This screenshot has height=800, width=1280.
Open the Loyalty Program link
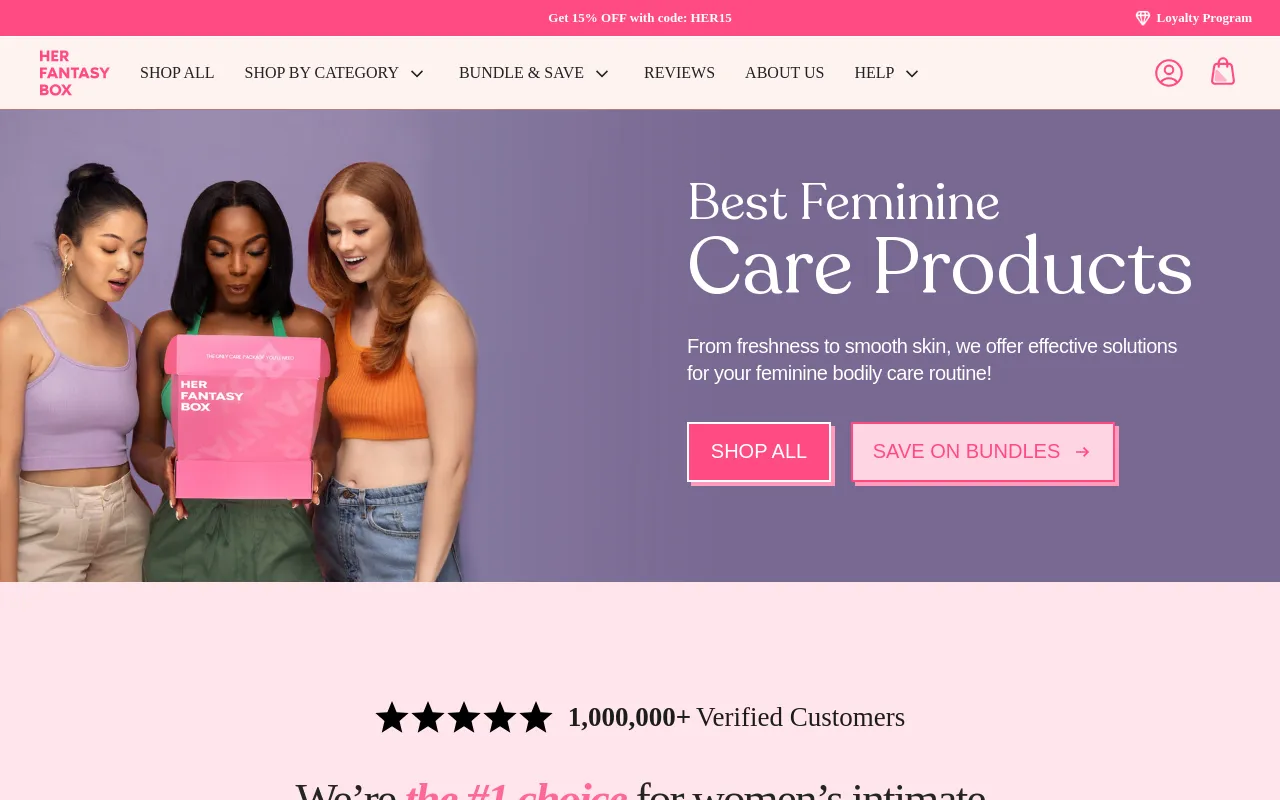[x=1203, y=18]
